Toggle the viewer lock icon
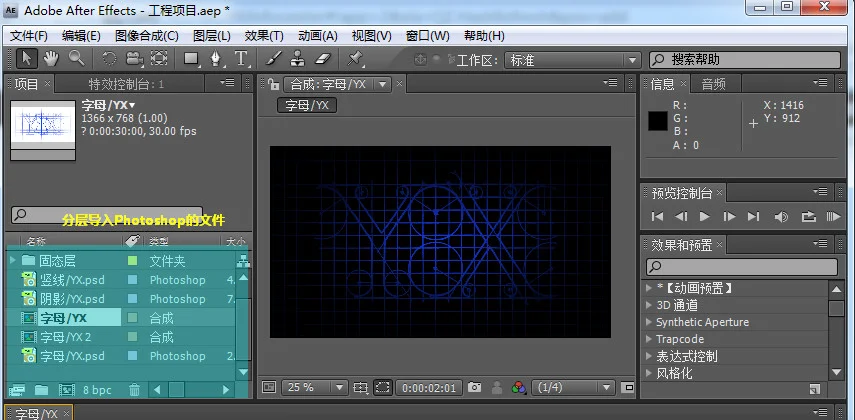The width and height of the screenshot is (855, 420). [x=273, y=84]
